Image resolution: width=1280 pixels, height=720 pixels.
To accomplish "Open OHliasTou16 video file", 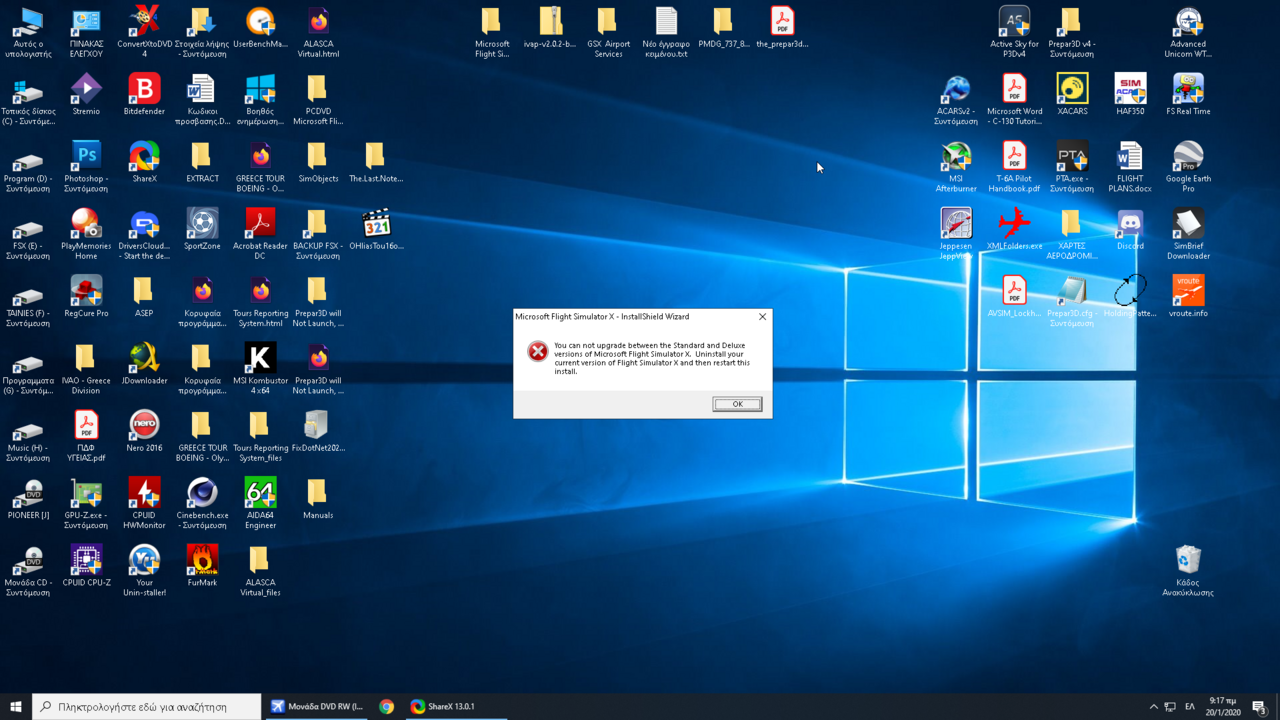I will [376, 228].
